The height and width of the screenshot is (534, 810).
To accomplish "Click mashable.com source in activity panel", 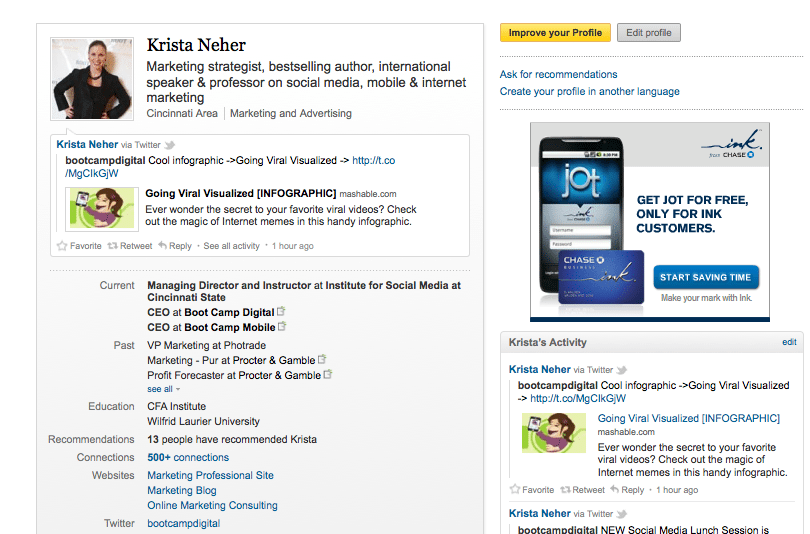I will coord(626,432).
